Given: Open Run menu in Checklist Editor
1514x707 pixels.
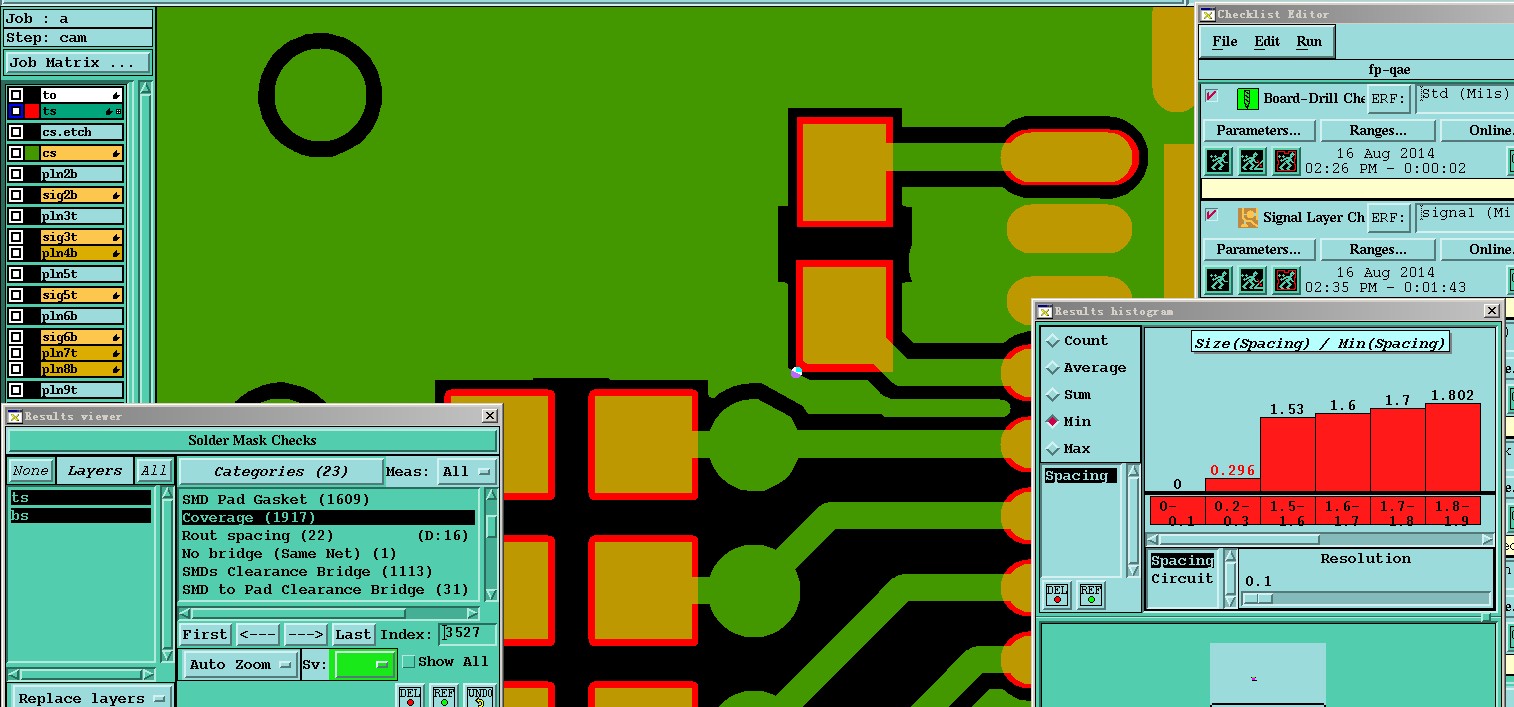Looking at the screenshot, I should point(1309,41).
